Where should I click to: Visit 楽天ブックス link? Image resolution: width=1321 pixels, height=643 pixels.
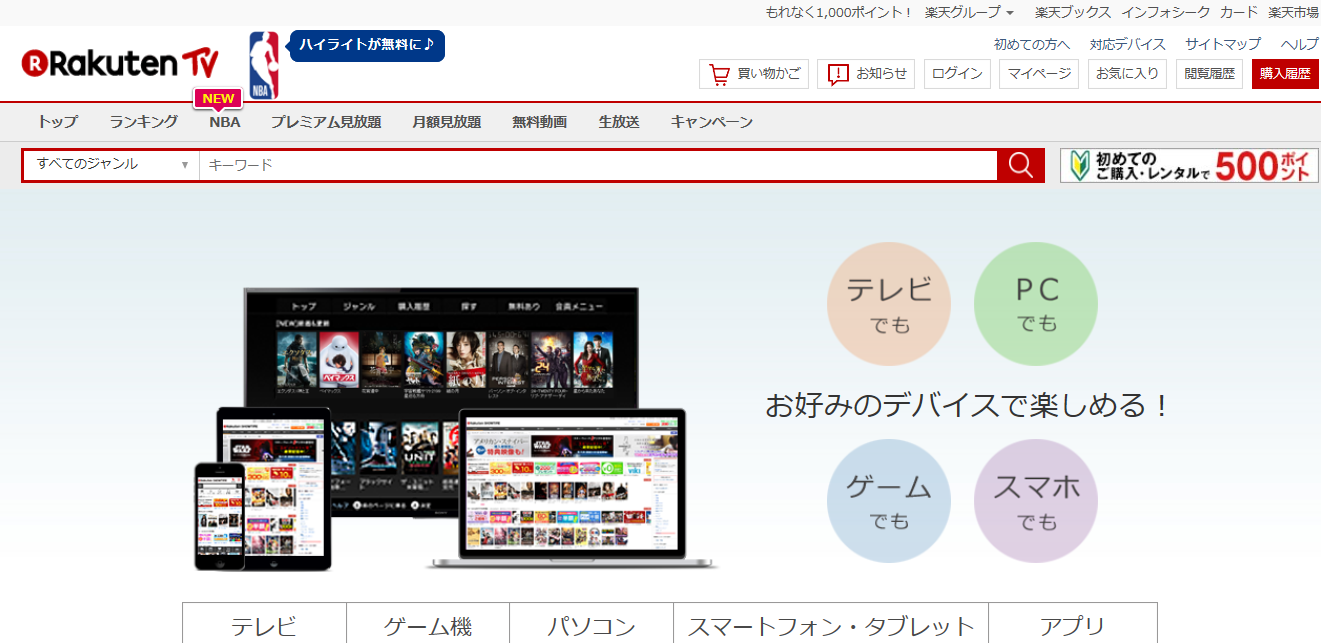click(x=1073, y=12)
